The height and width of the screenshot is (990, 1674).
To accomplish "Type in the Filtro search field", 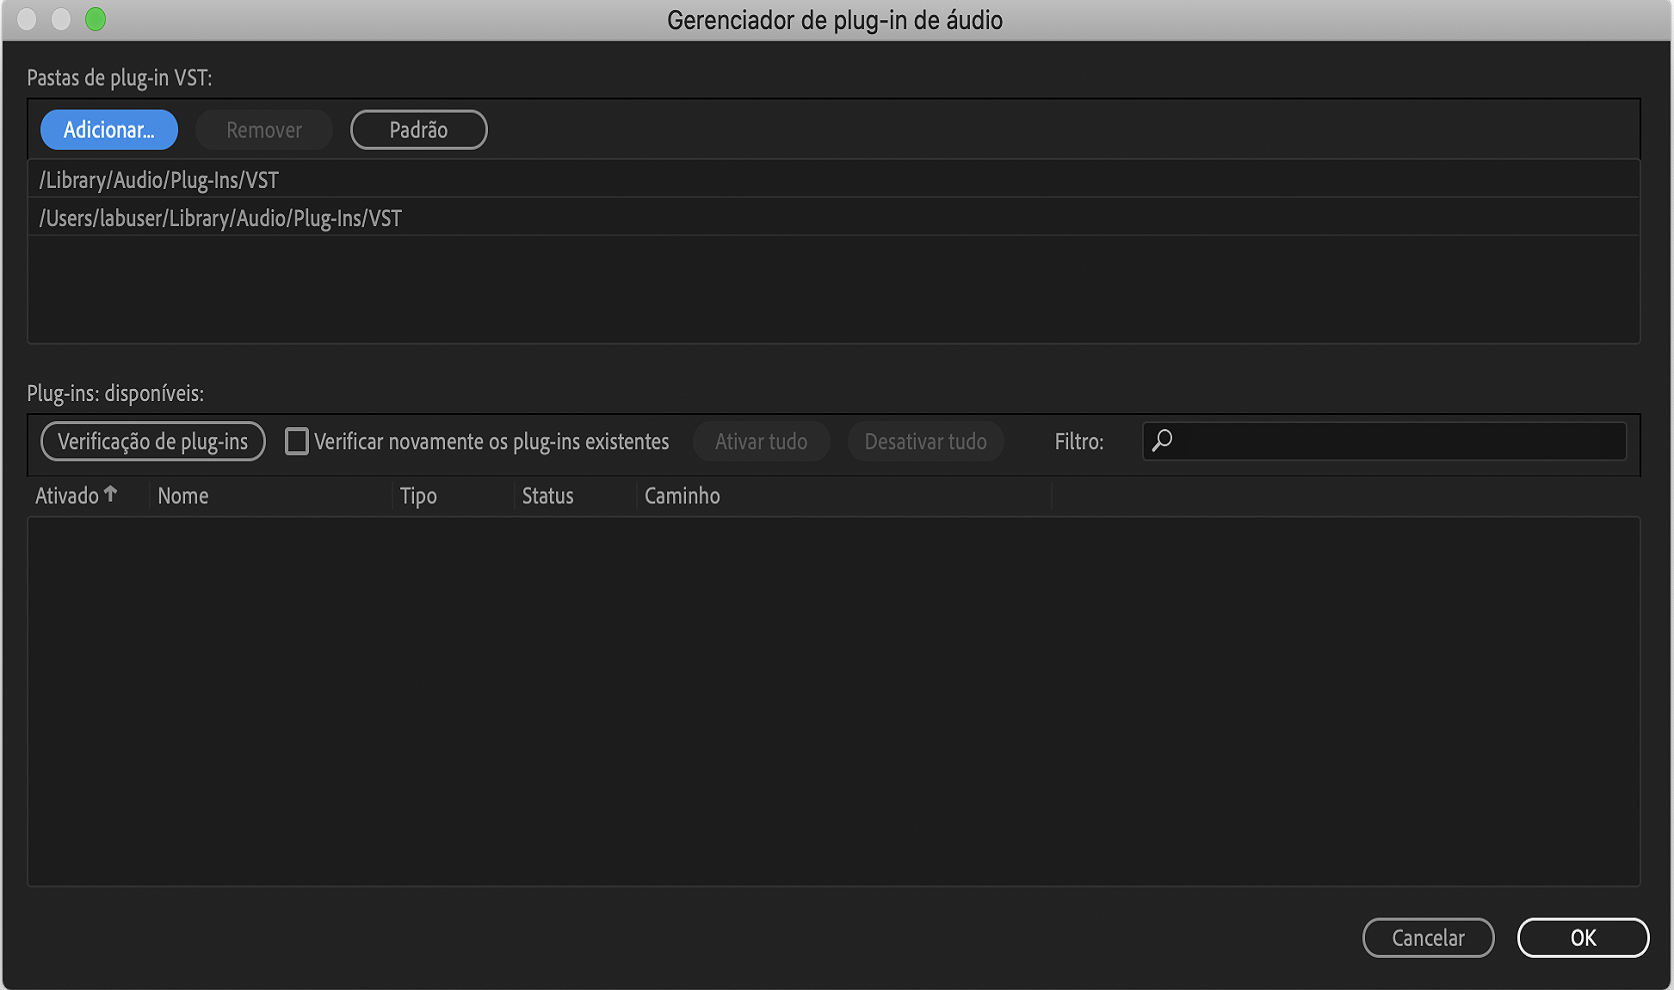I will [1385, 440].
